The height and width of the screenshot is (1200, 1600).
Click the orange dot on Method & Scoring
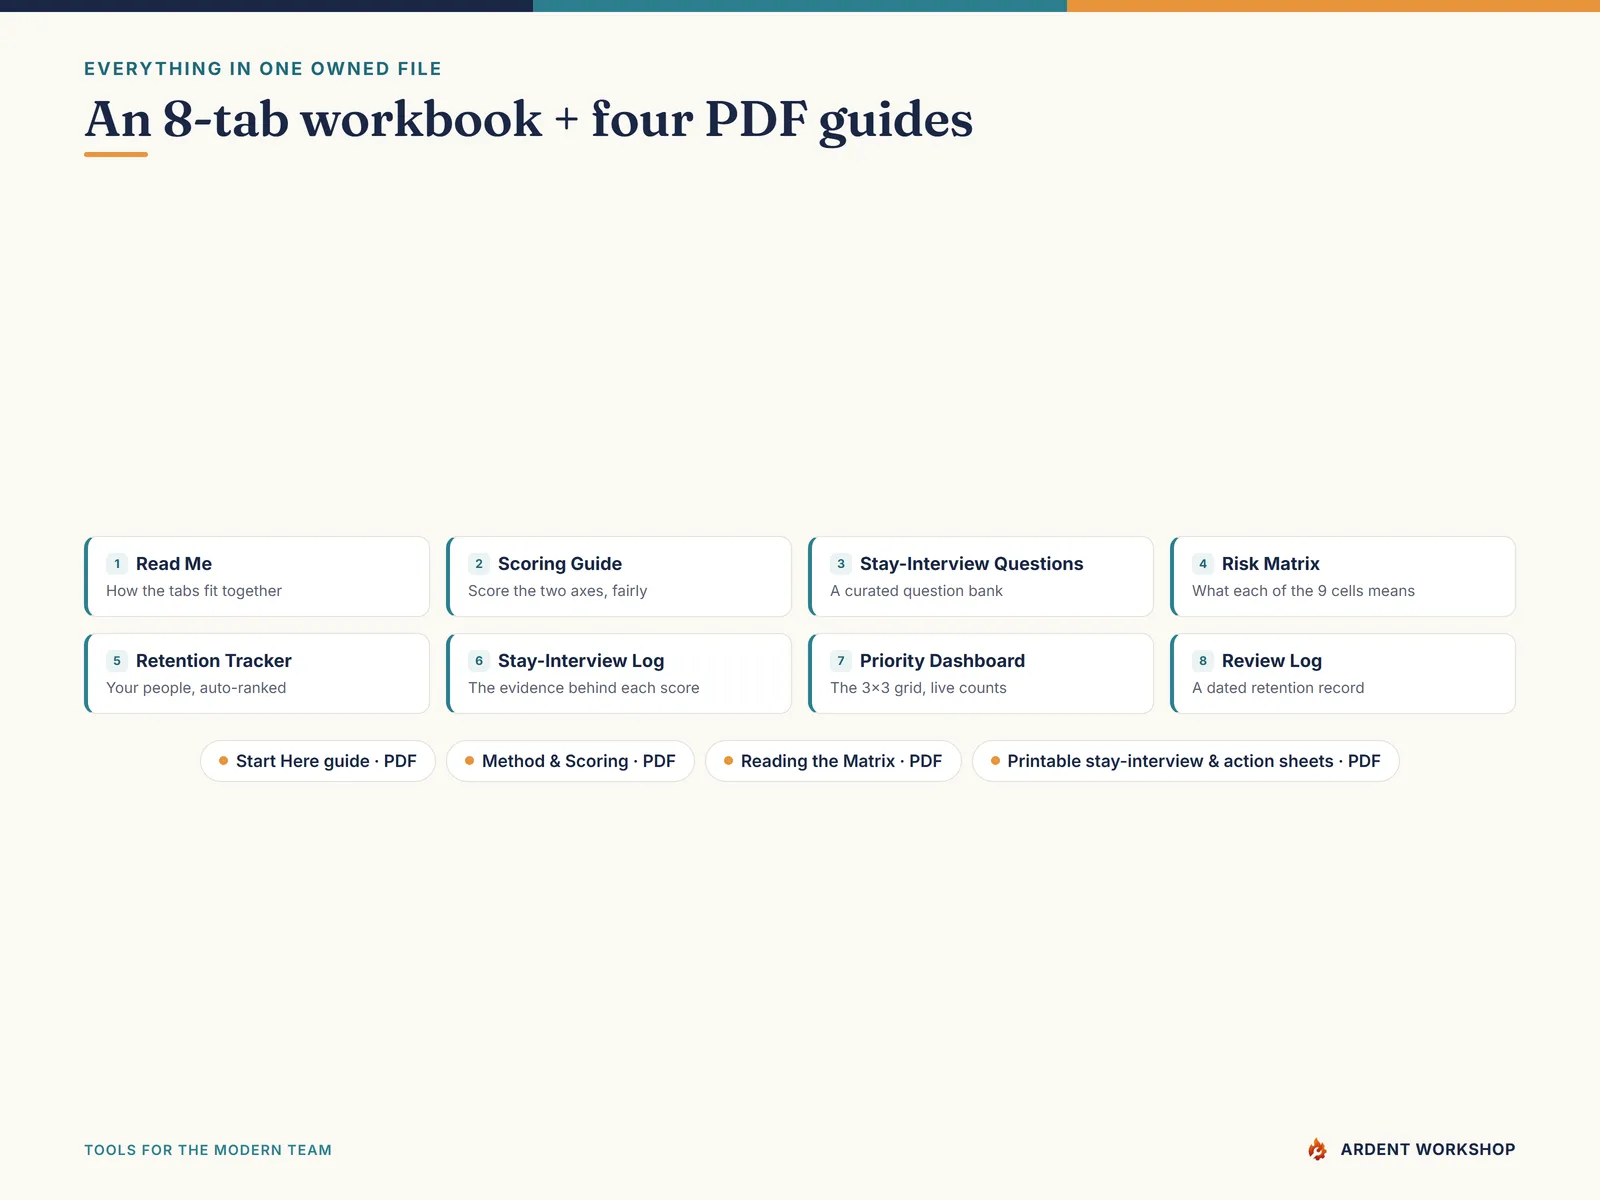pos(469,761)
